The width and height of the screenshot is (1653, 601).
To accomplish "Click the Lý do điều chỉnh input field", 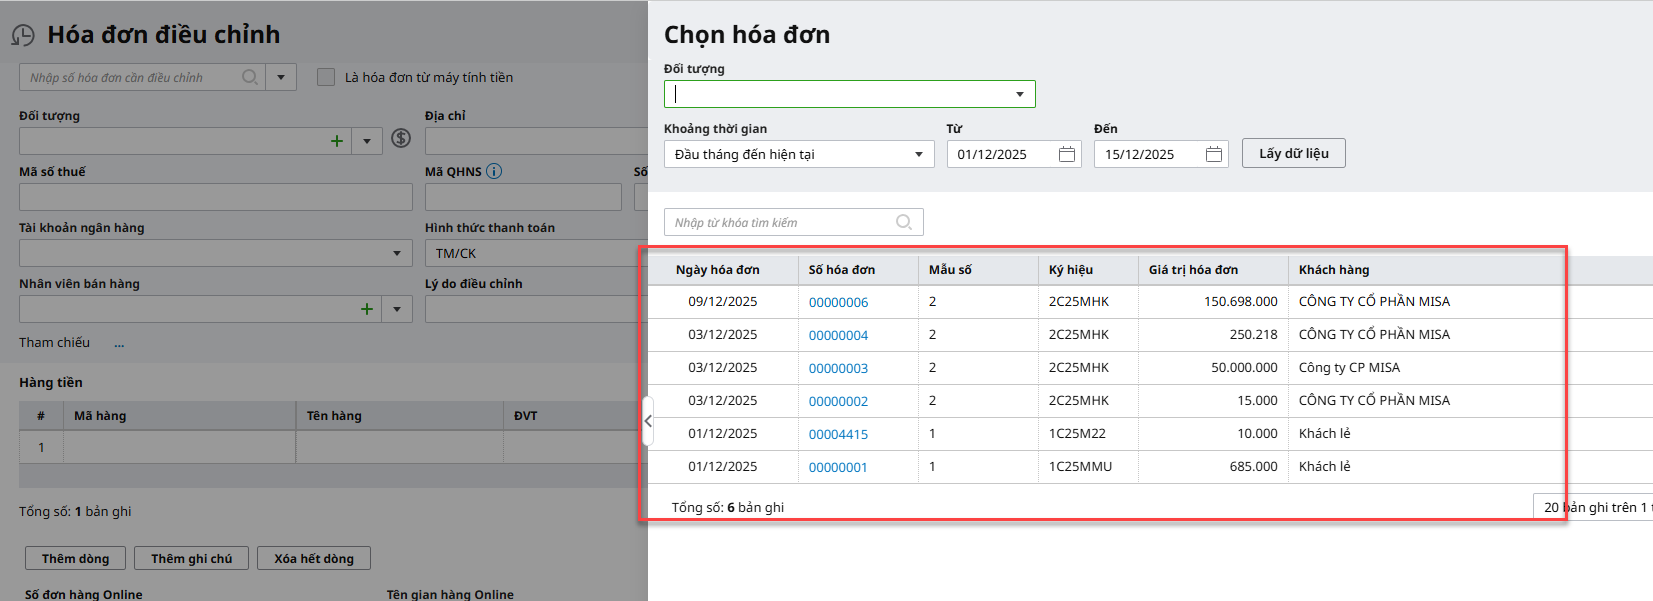I will [536, 310].
